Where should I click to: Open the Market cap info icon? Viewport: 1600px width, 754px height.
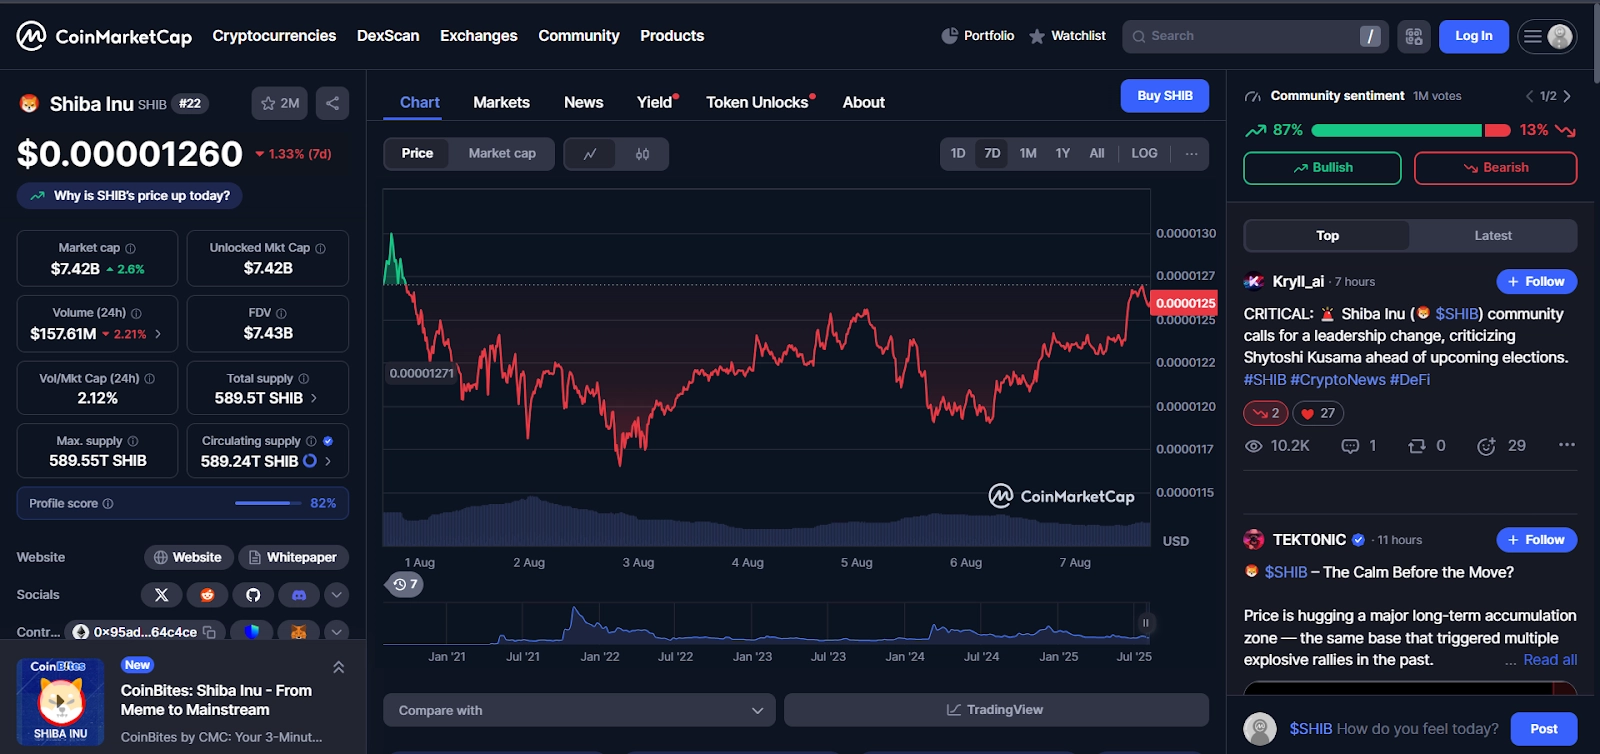[x=130, y=248]
